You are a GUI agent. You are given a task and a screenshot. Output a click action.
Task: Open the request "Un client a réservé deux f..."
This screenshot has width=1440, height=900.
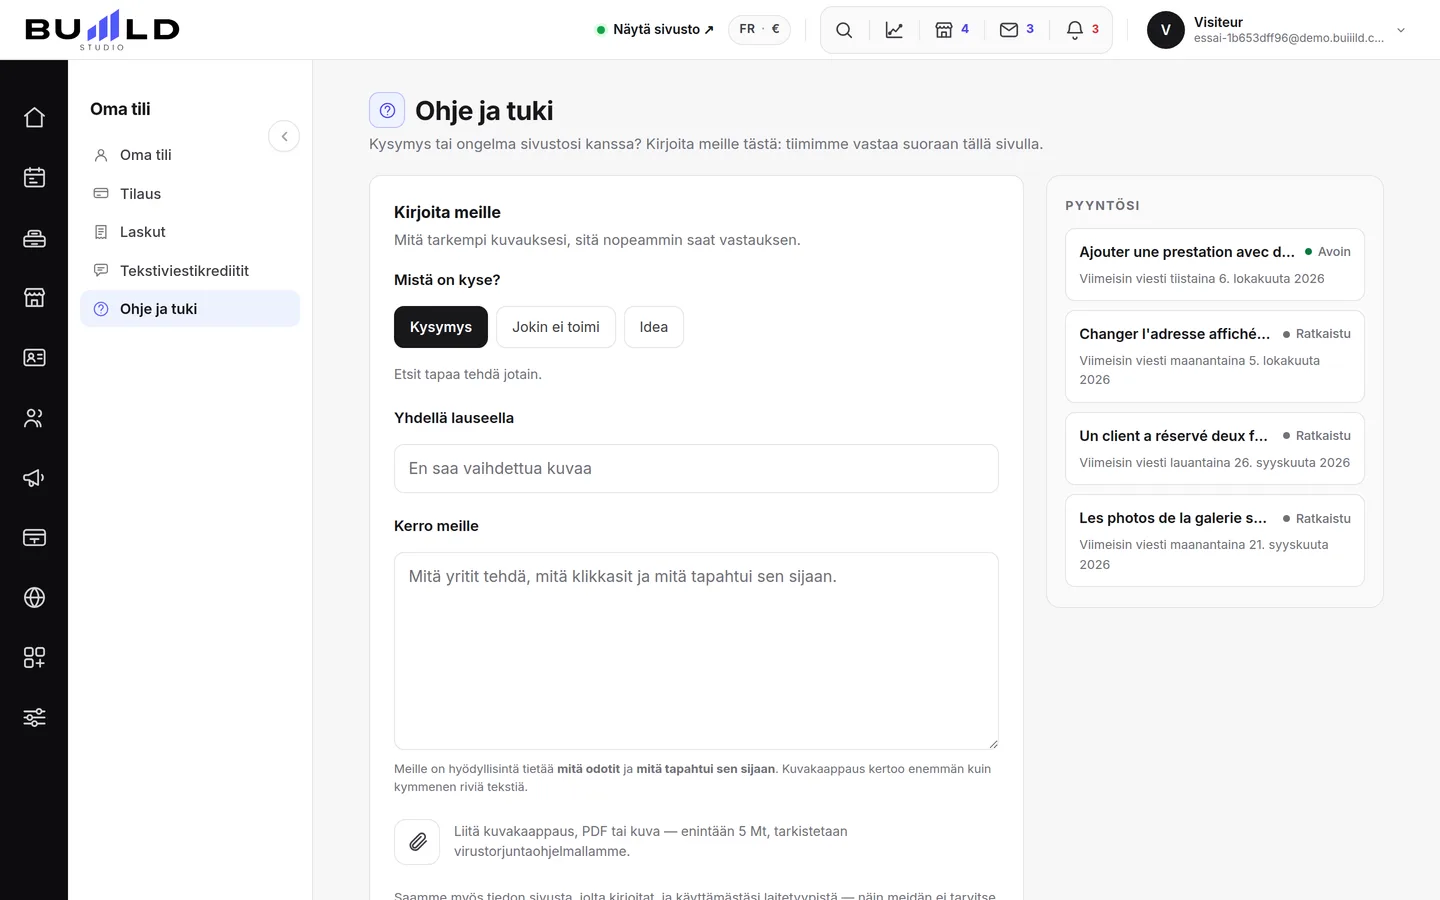pyautogui.click(x=1215, y=449)
